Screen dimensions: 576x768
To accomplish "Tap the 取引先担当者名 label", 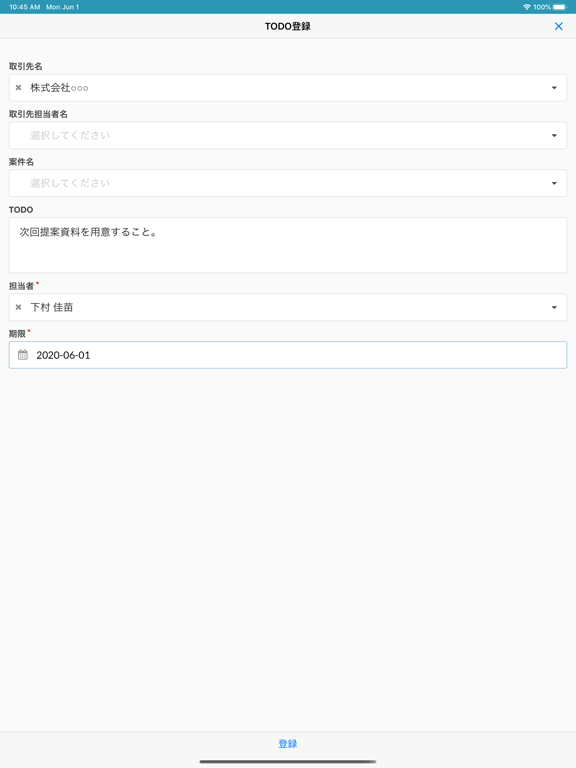I will 38,114.
